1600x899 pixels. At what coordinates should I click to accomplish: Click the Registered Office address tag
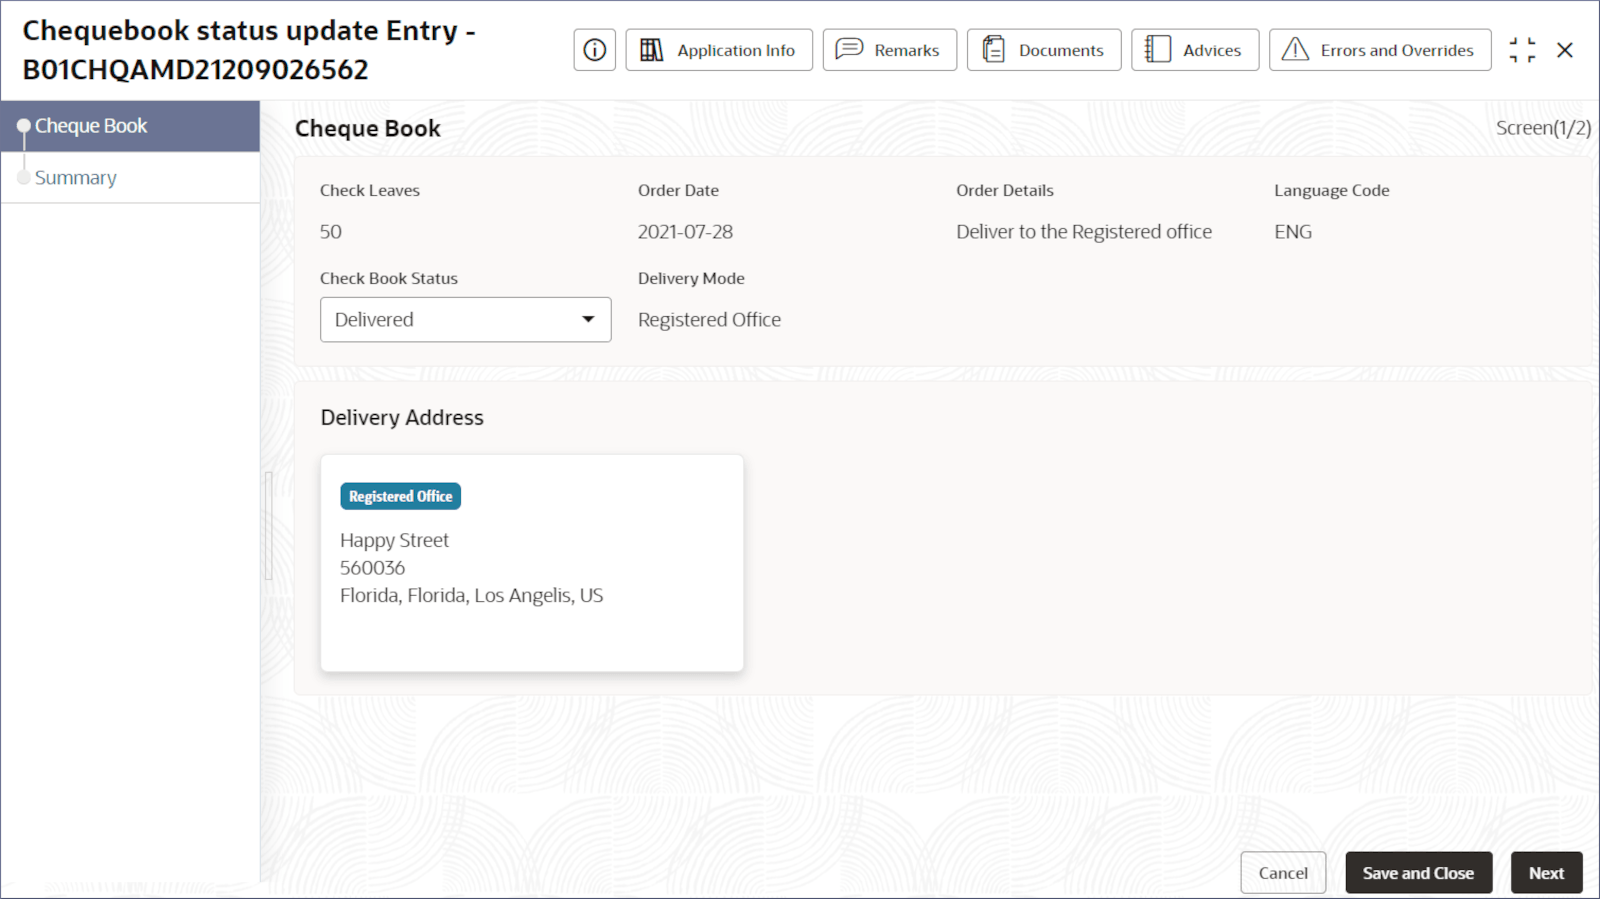click(x=400, y=497)
